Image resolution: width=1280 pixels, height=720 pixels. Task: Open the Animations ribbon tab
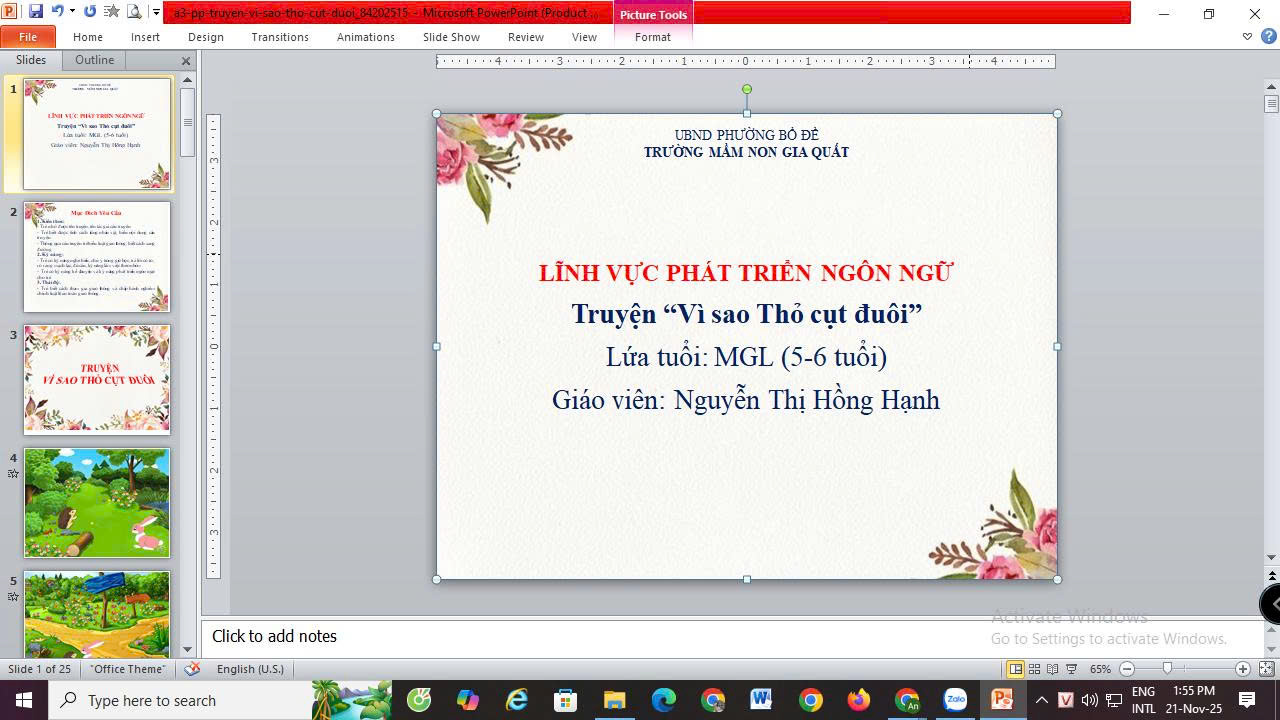click(x=365, y=37)
